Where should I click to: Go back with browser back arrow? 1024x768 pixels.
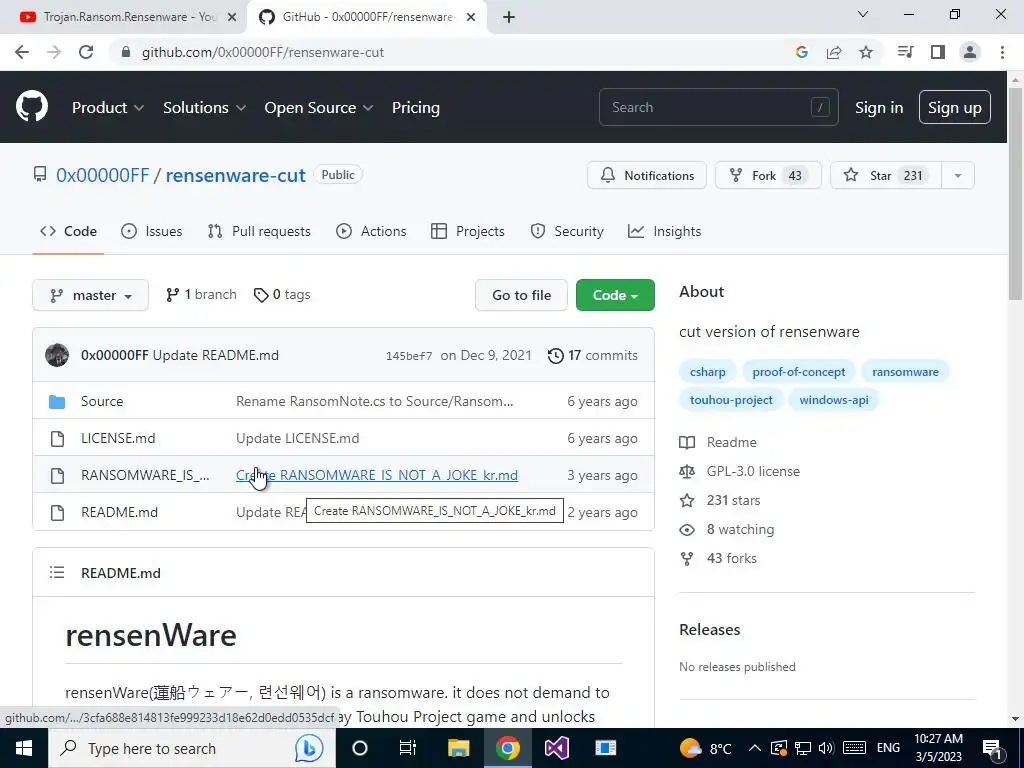point(22,52)
